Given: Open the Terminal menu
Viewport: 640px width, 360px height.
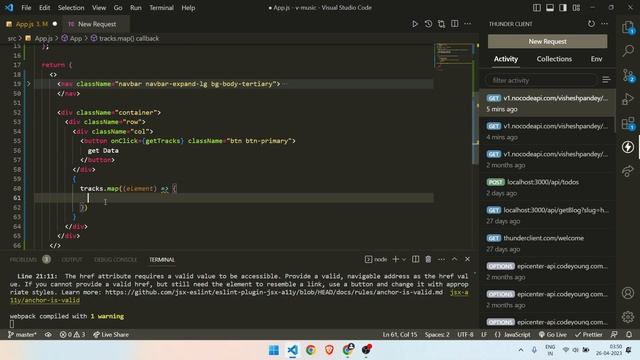Looking at the screenshot, I should tap(161, 8).
